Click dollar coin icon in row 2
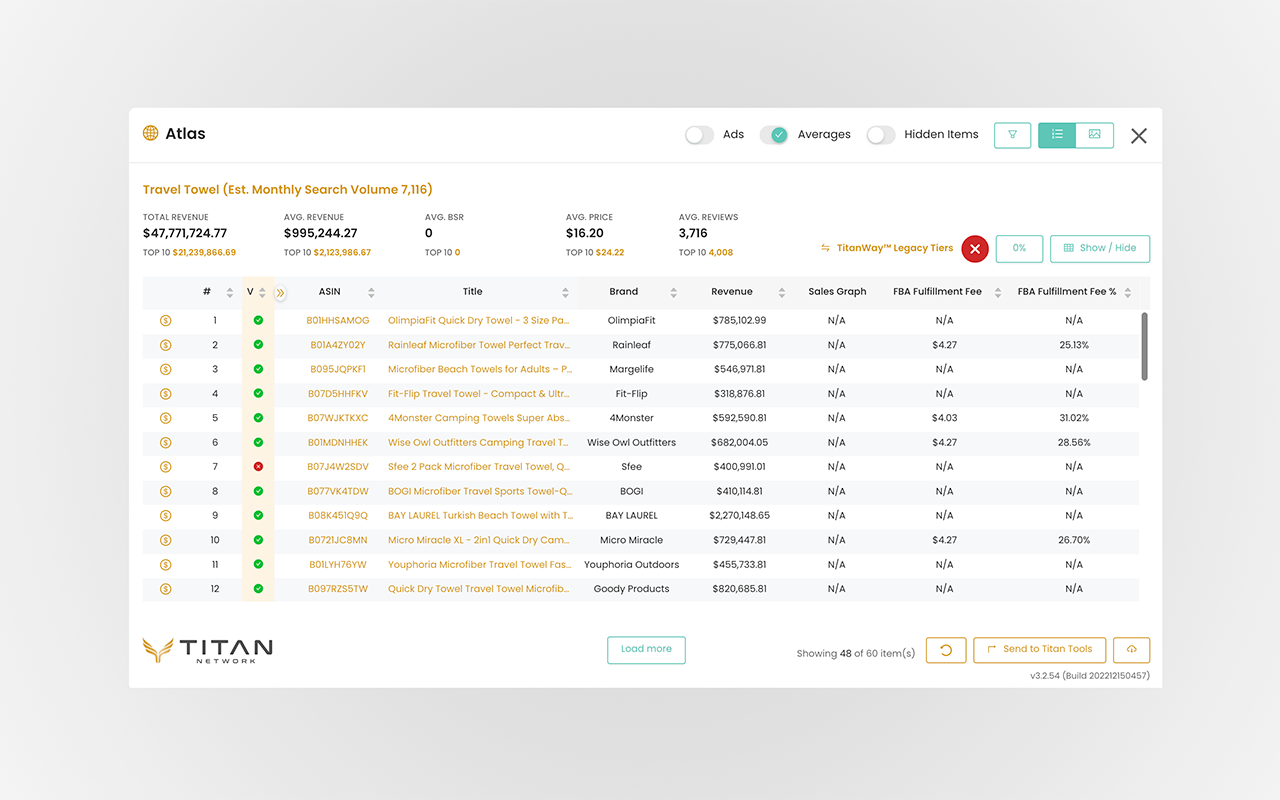This screenshot has width=1280, height=800. (x=166, y=345)
